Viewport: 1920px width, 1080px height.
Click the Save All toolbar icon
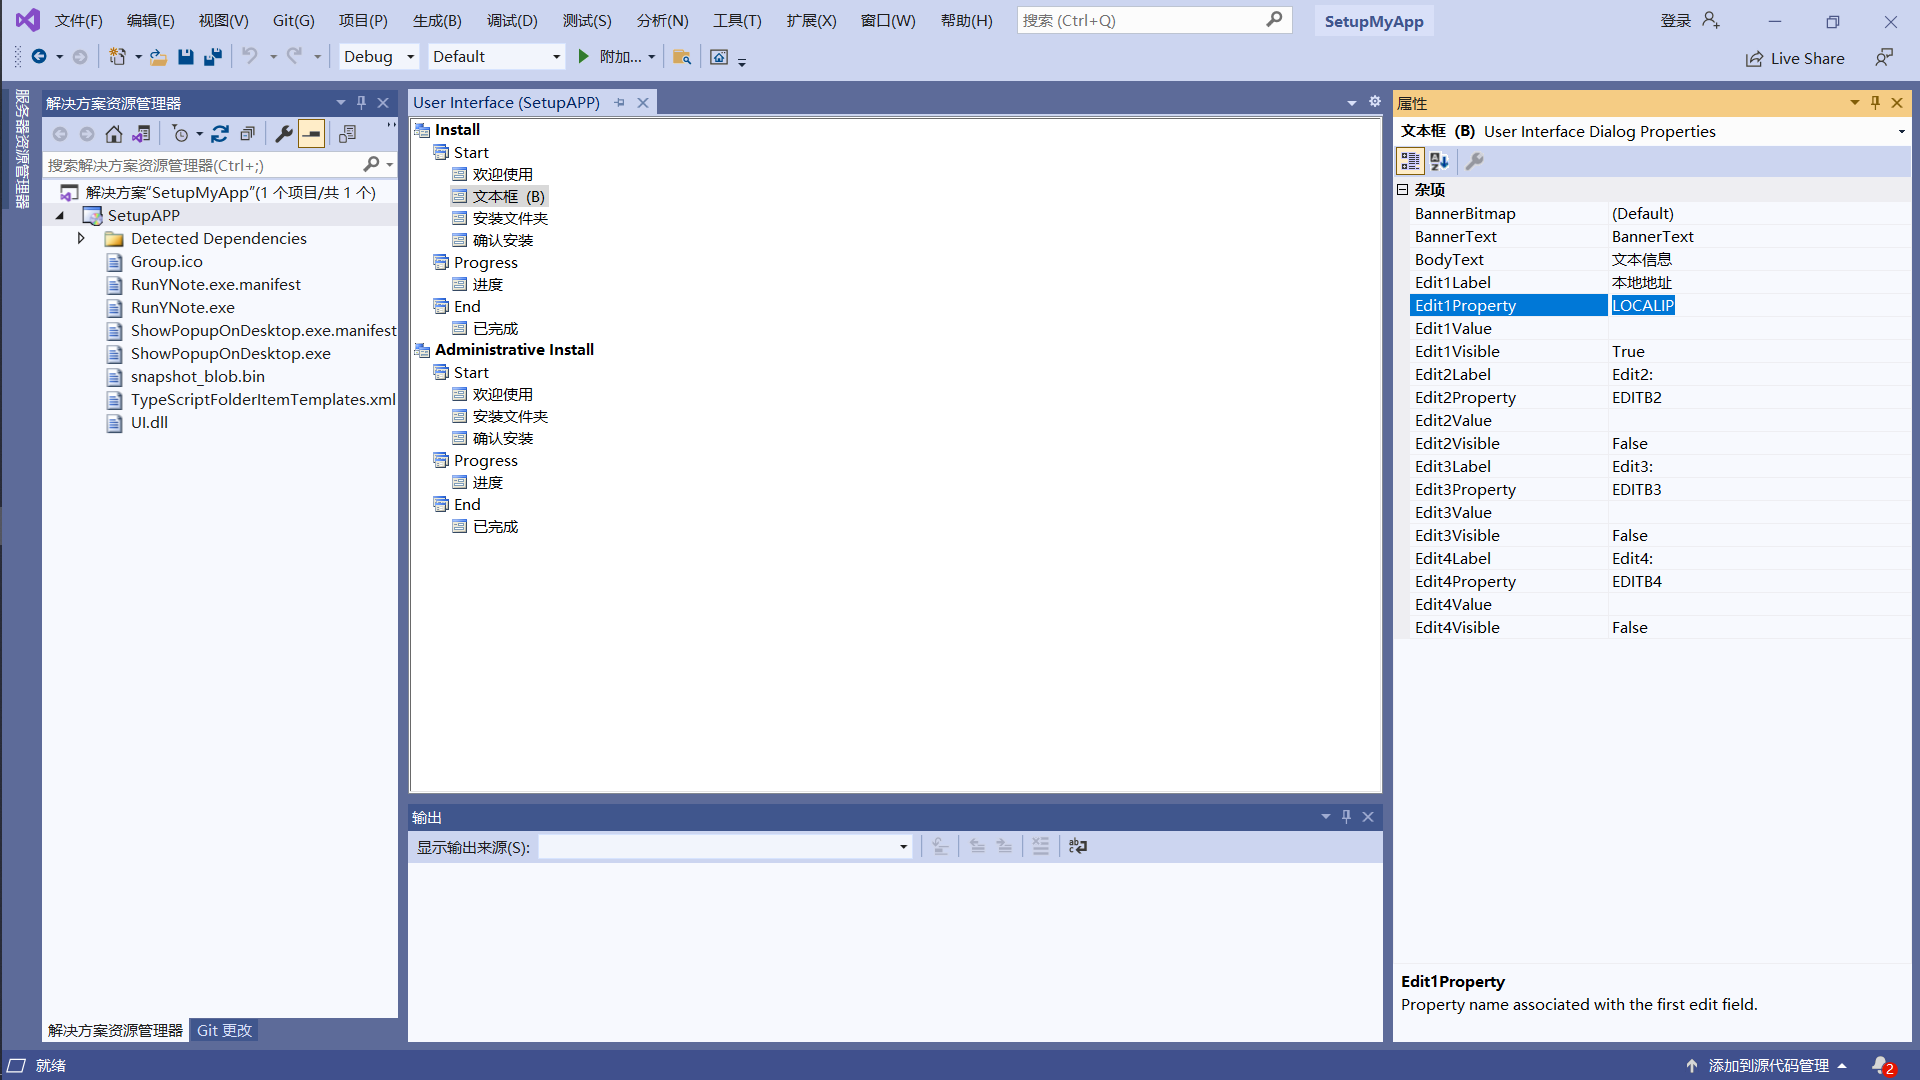[212, 57]
